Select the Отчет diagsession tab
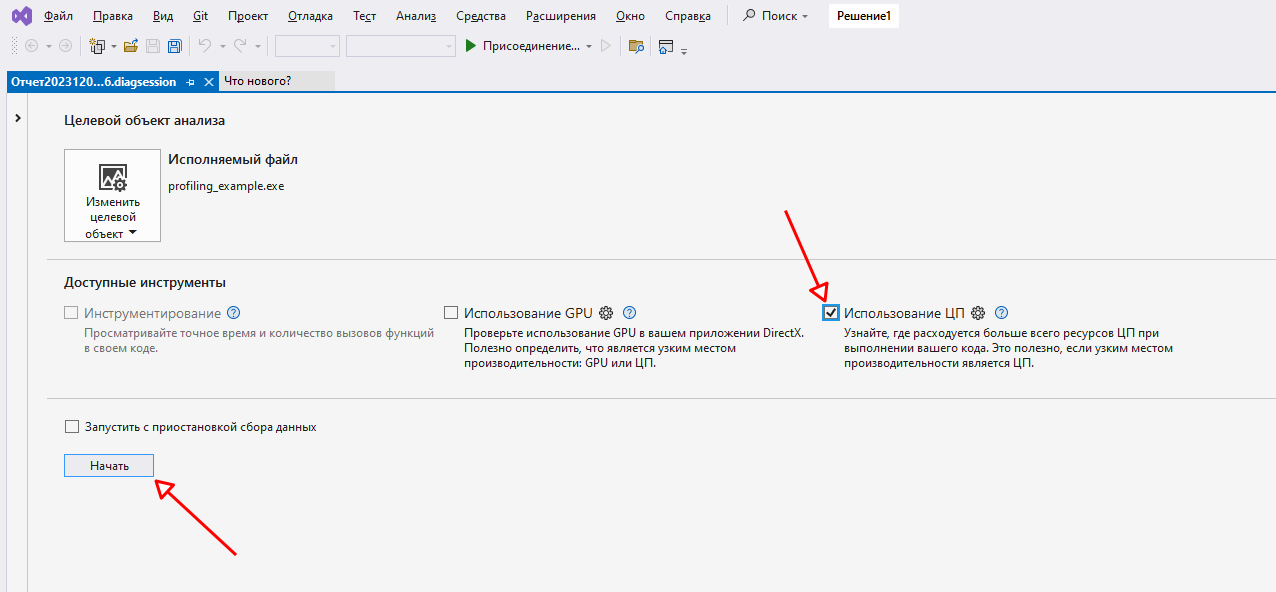 pos(94,82)
